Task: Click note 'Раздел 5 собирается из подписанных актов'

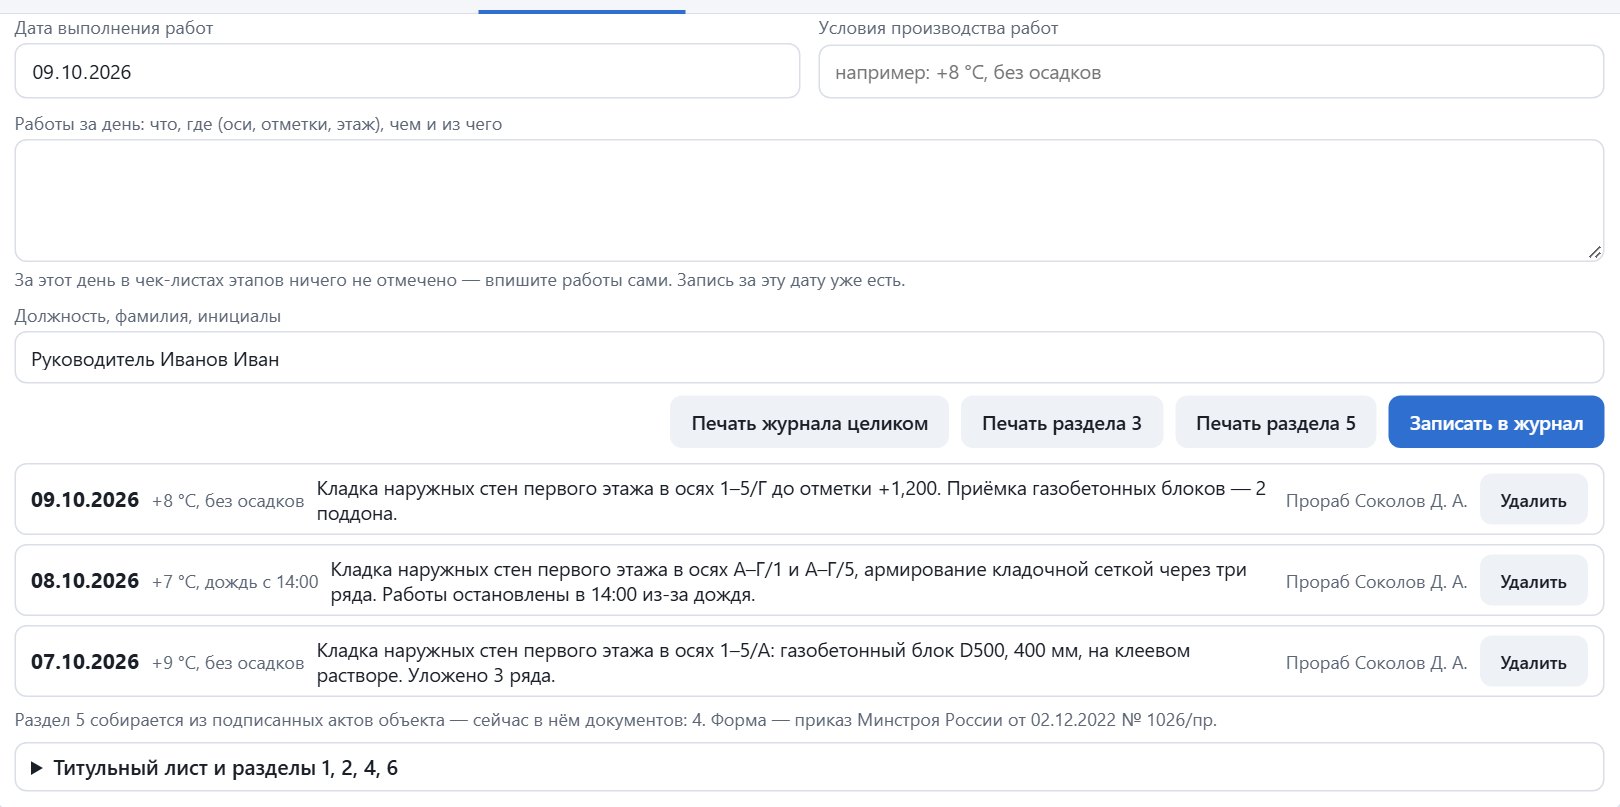Action: point(616,720)
